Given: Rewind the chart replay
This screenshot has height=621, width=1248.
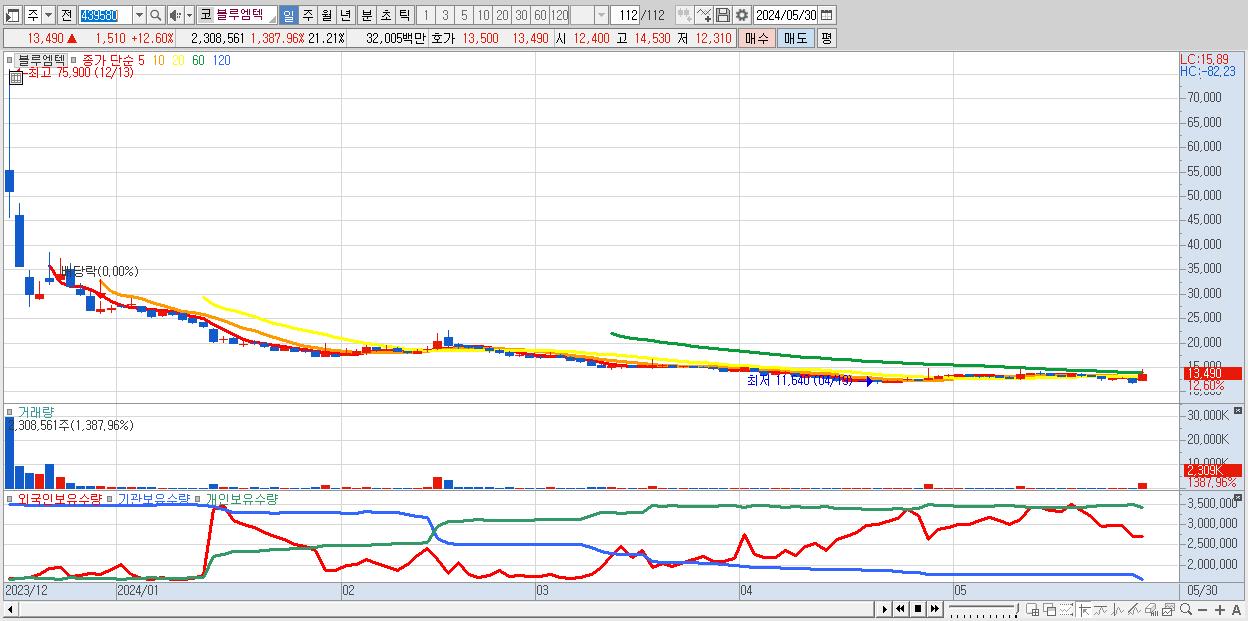Looking at the screenshot, I should coord(900,609).
